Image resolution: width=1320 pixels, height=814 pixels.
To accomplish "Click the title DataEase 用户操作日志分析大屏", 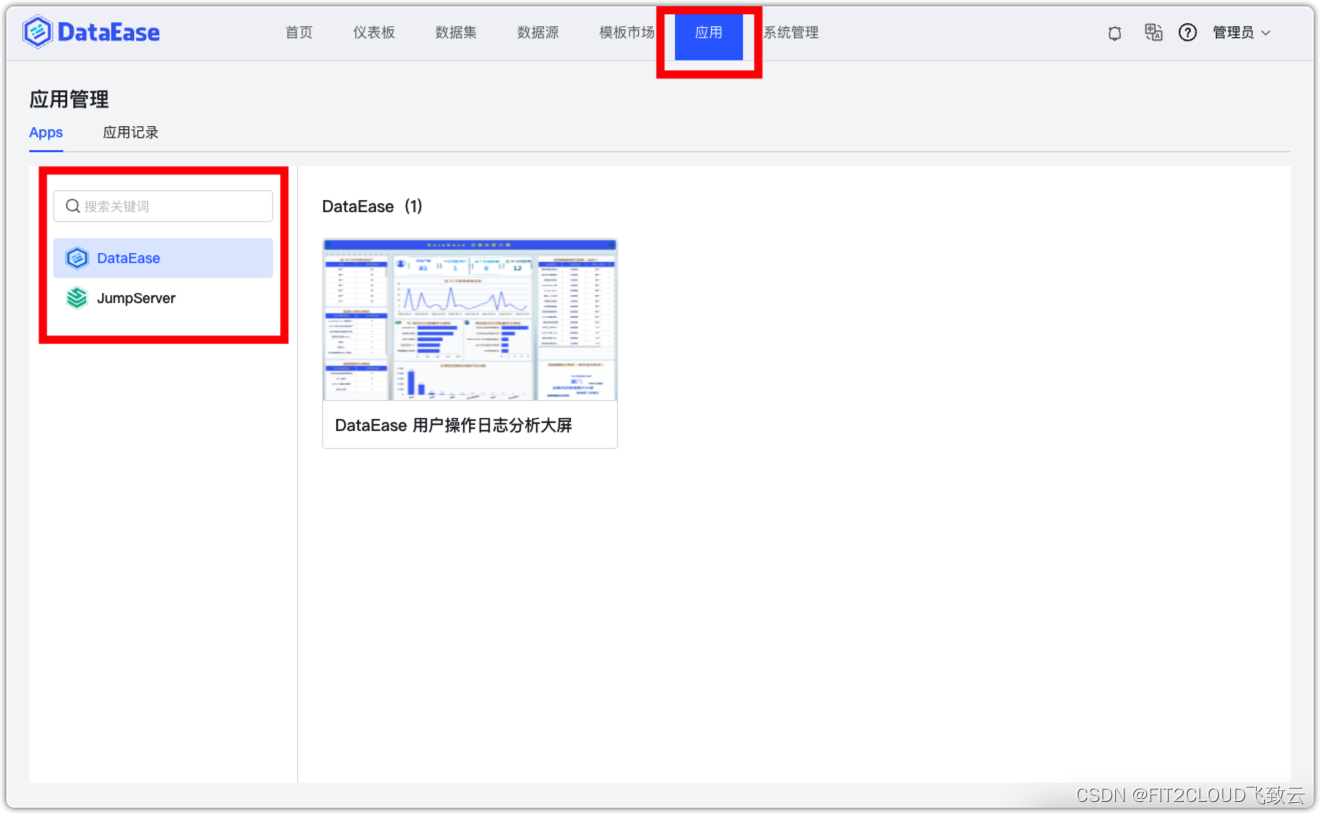I will coord(454,425).
